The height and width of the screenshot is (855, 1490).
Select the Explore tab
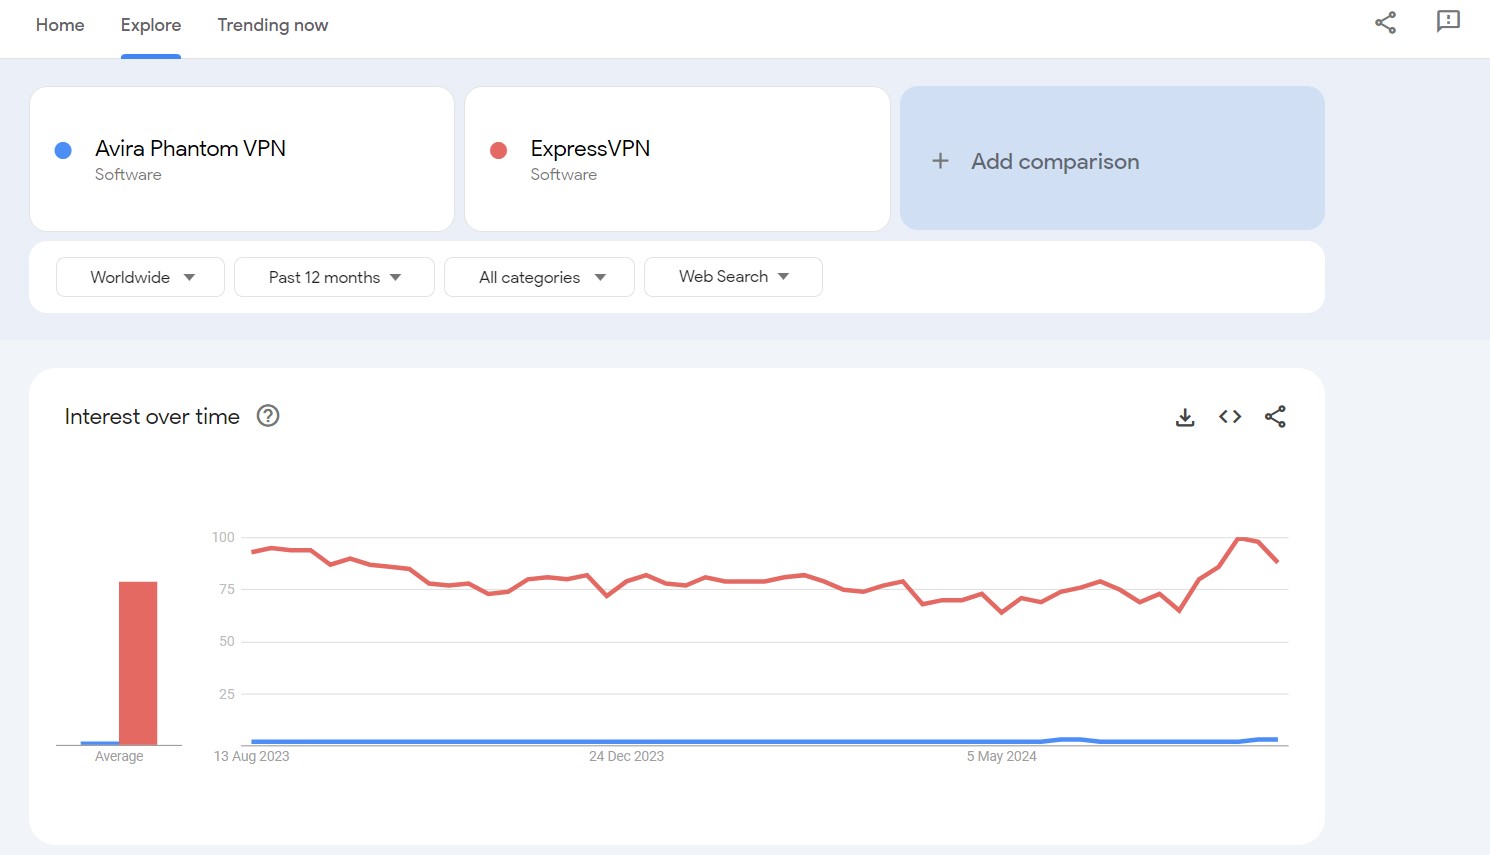[151, 25]
